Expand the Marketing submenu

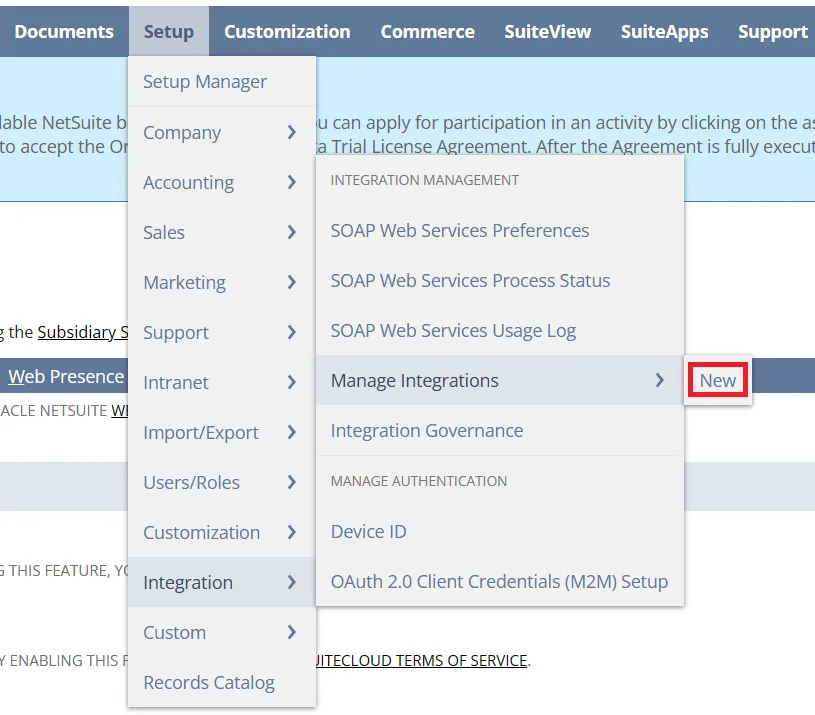(x=222, y=282)
